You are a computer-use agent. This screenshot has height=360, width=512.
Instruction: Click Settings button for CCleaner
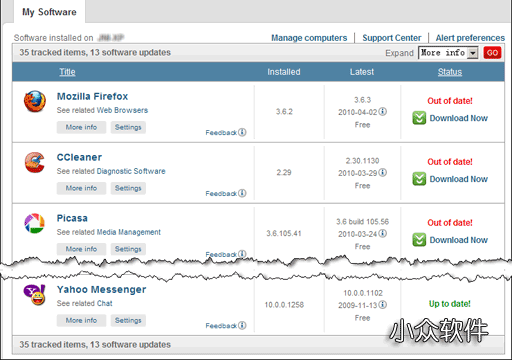(x=128, y=188)
